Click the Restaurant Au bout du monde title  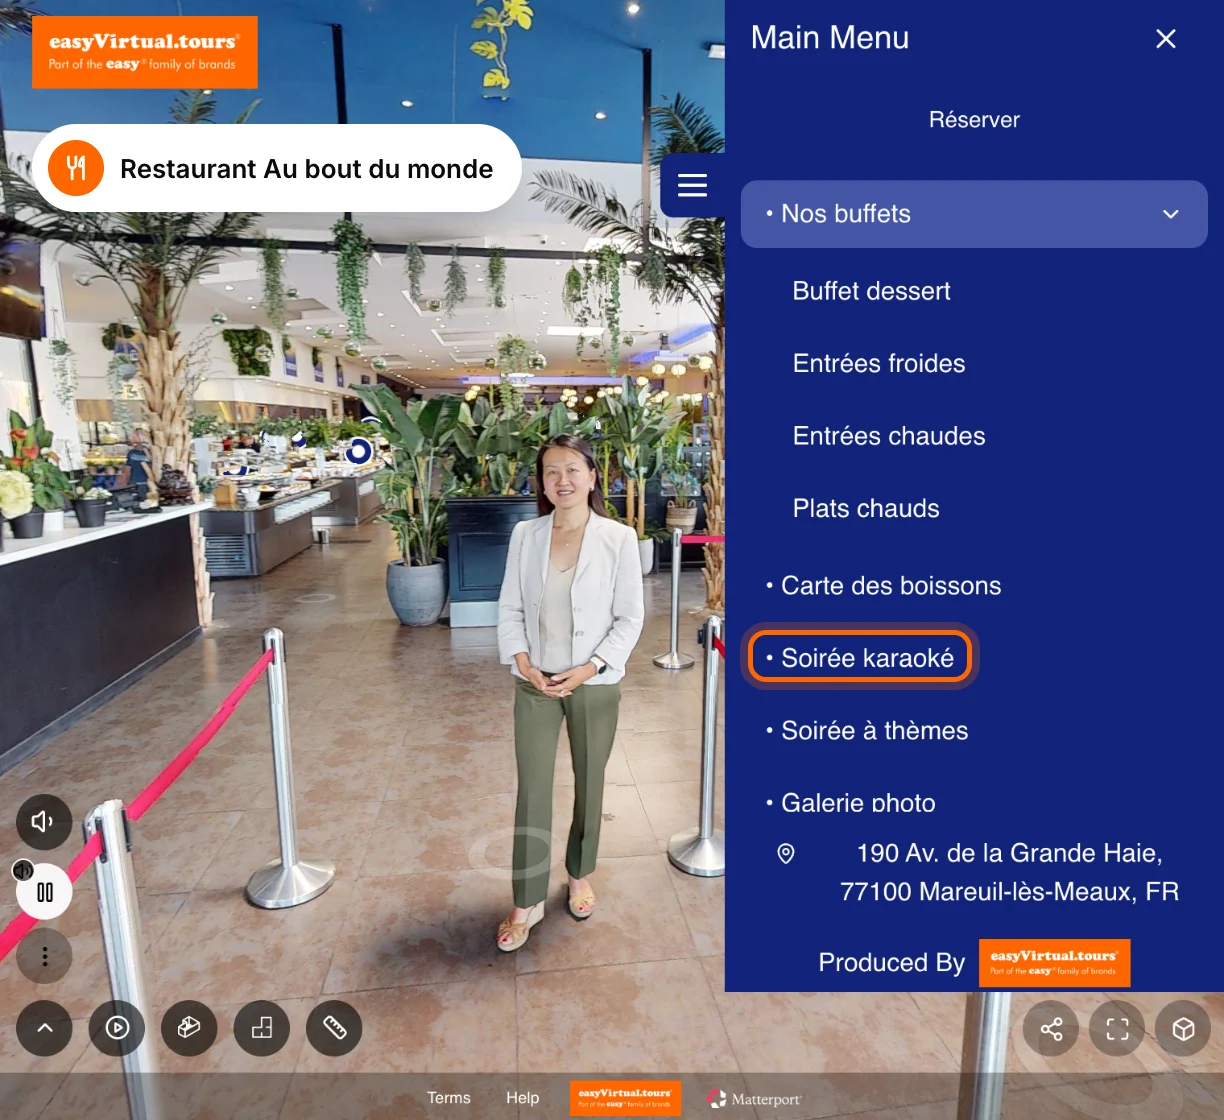pyautogui.click(x=306, y=169)
